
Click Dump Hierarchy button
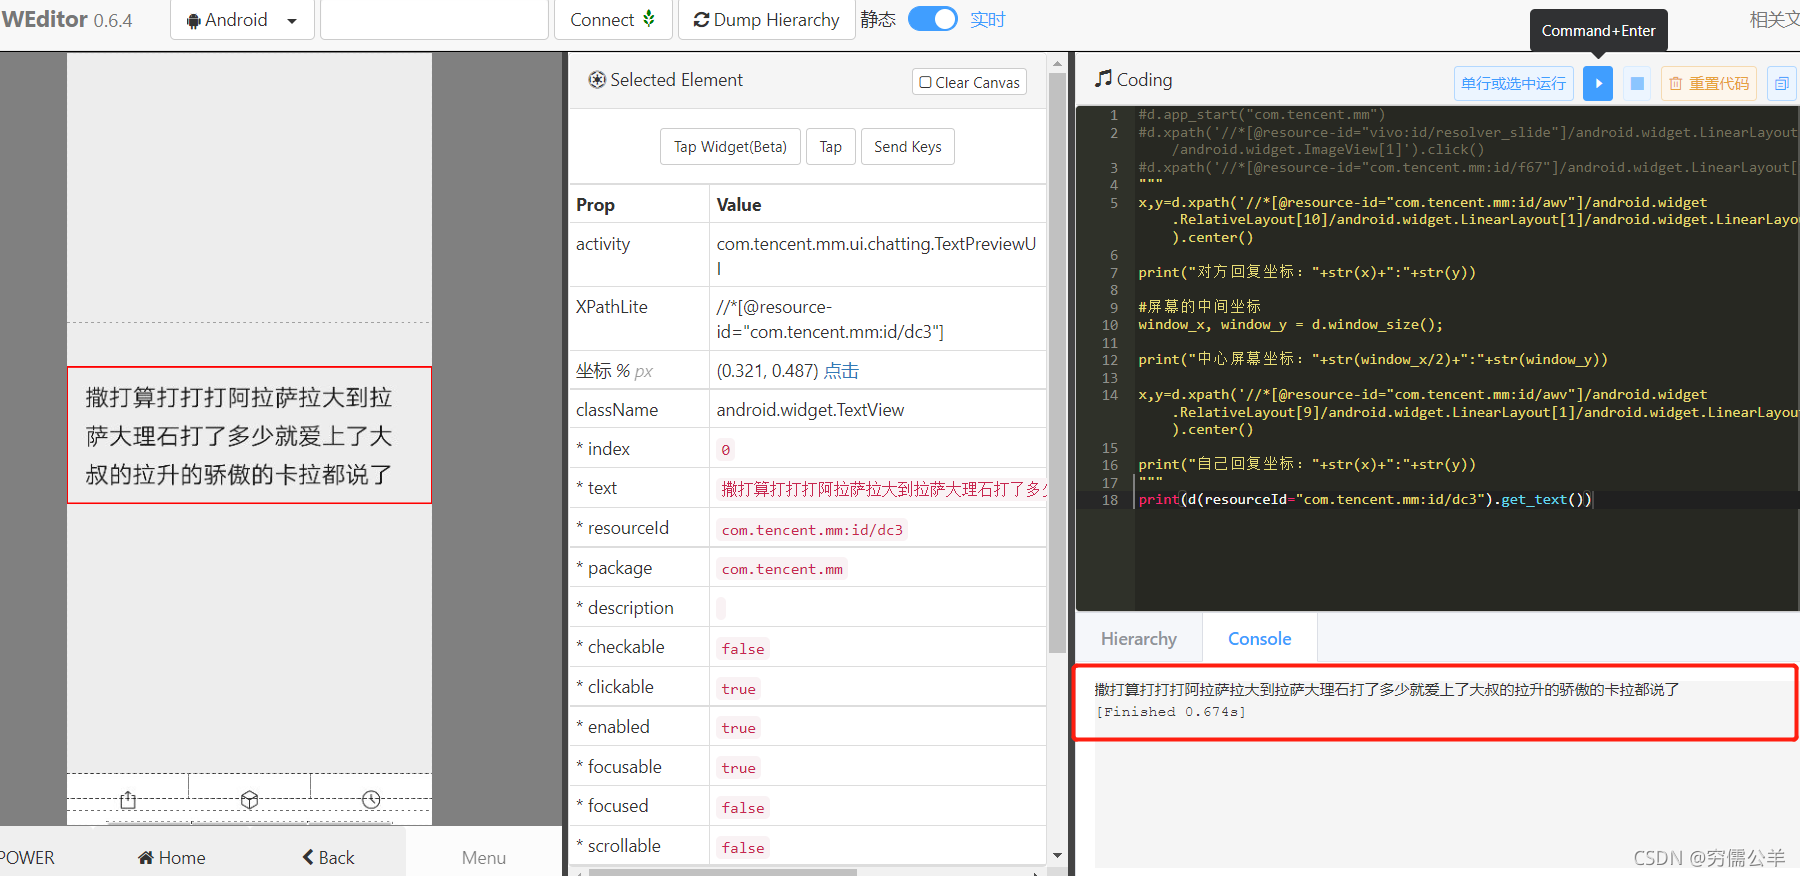[767, 20]
